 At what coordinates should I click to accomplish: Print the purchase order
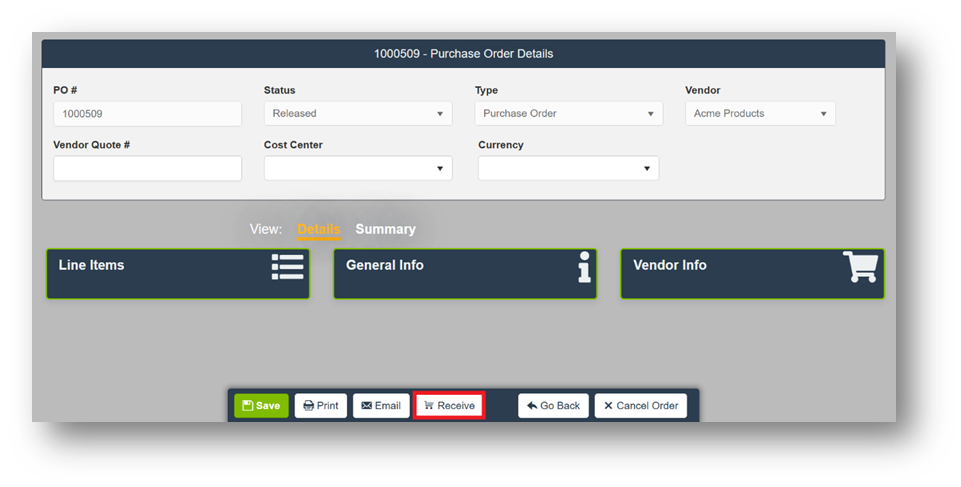[x=320, y=406]
